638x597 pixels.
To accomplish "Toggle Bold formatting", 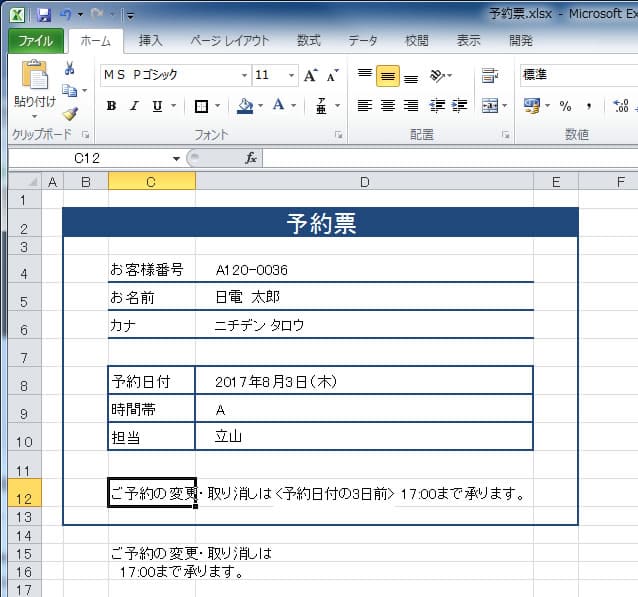I will point(111,106).
